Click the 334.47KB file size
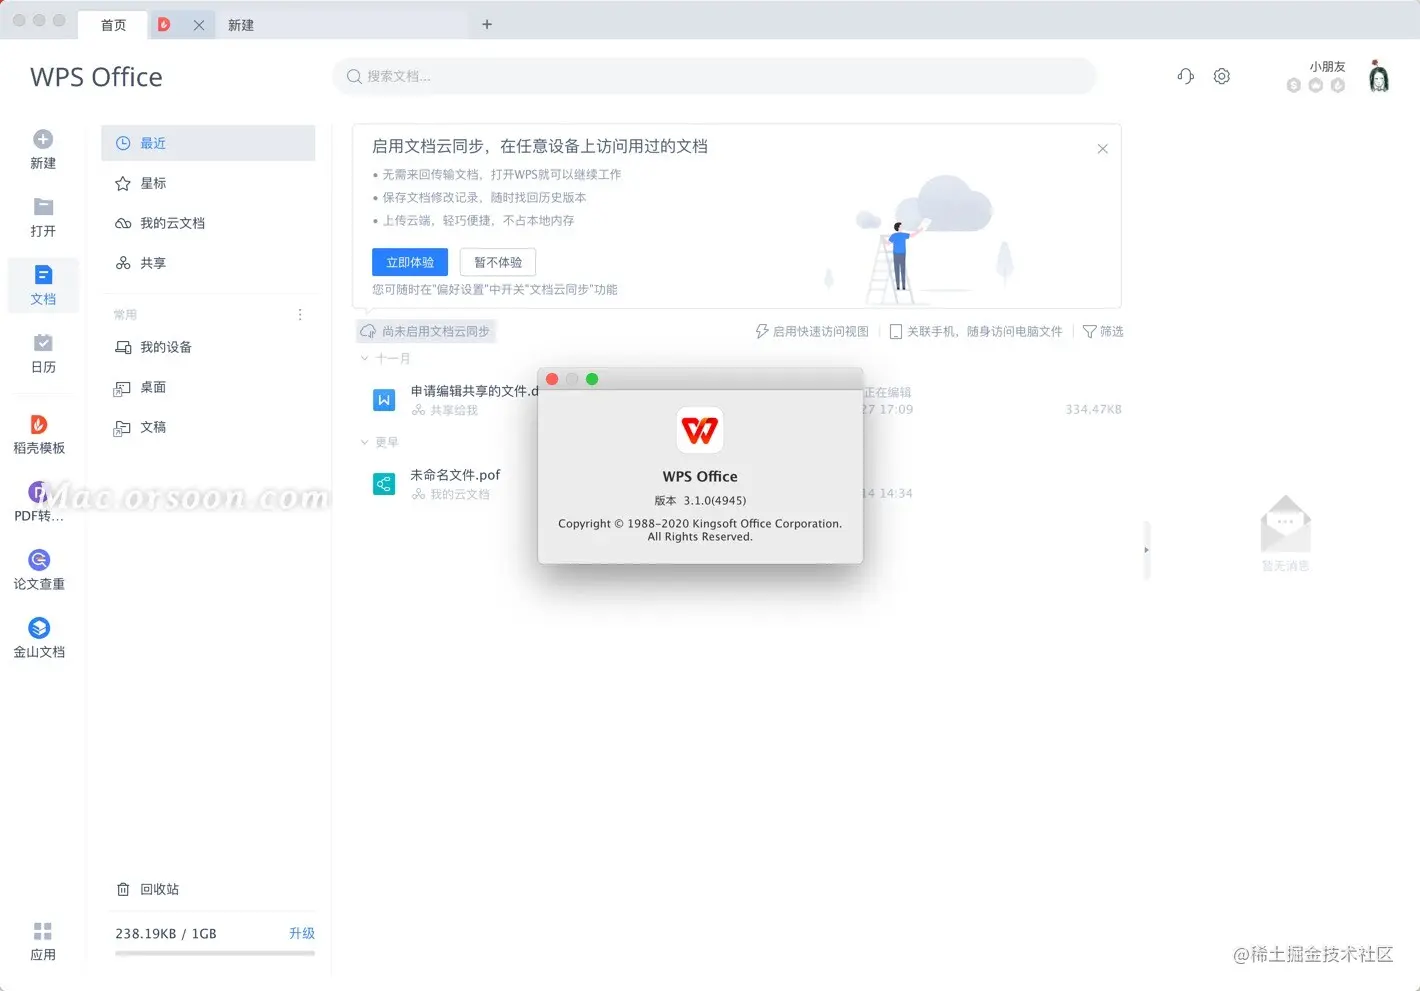This screenshot has height=991, width=1420. [1094, 409]
